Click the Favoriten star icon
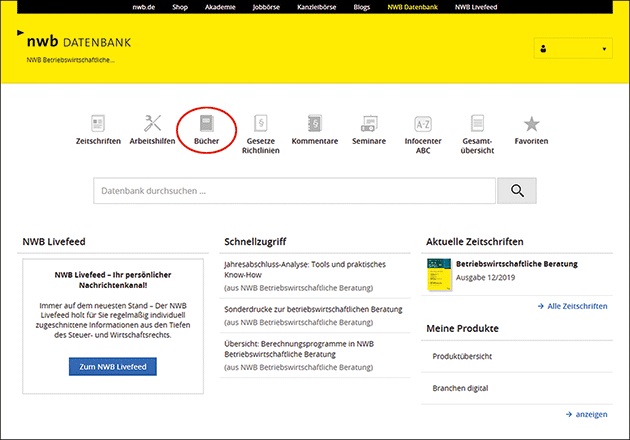The height and width of the screenshot is (440, 630). [531, 124]
